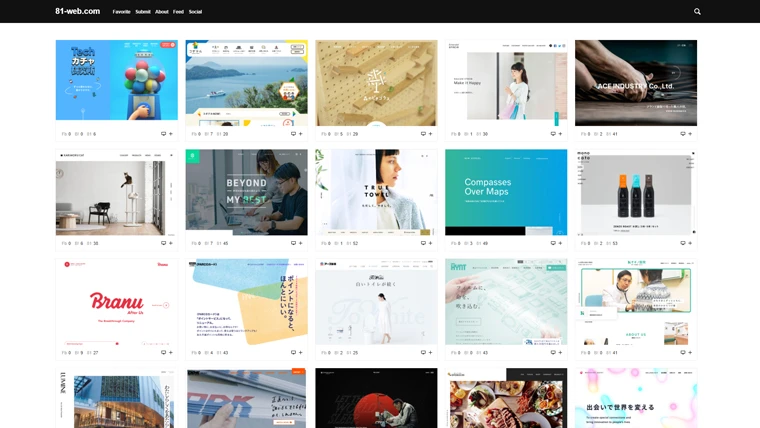Open the About menu item
Image resolution: width=760 pixels, height=428 pixels.
click(162, 12)
